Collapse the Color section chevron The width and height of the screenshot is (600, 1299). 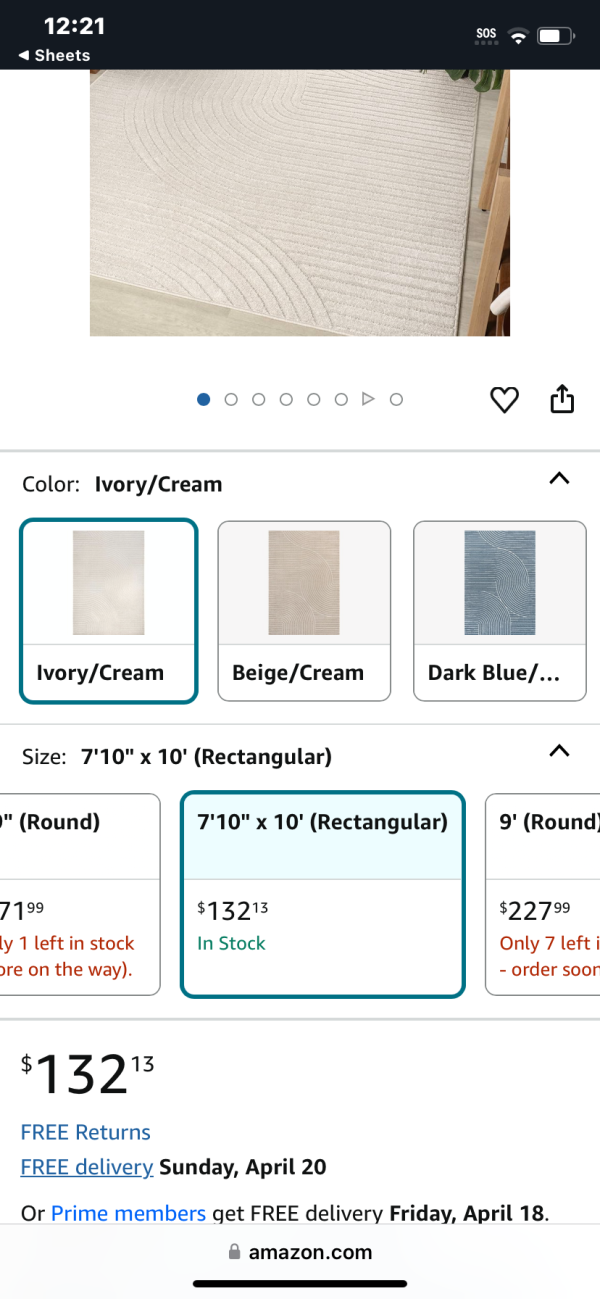tap(560, 479)
